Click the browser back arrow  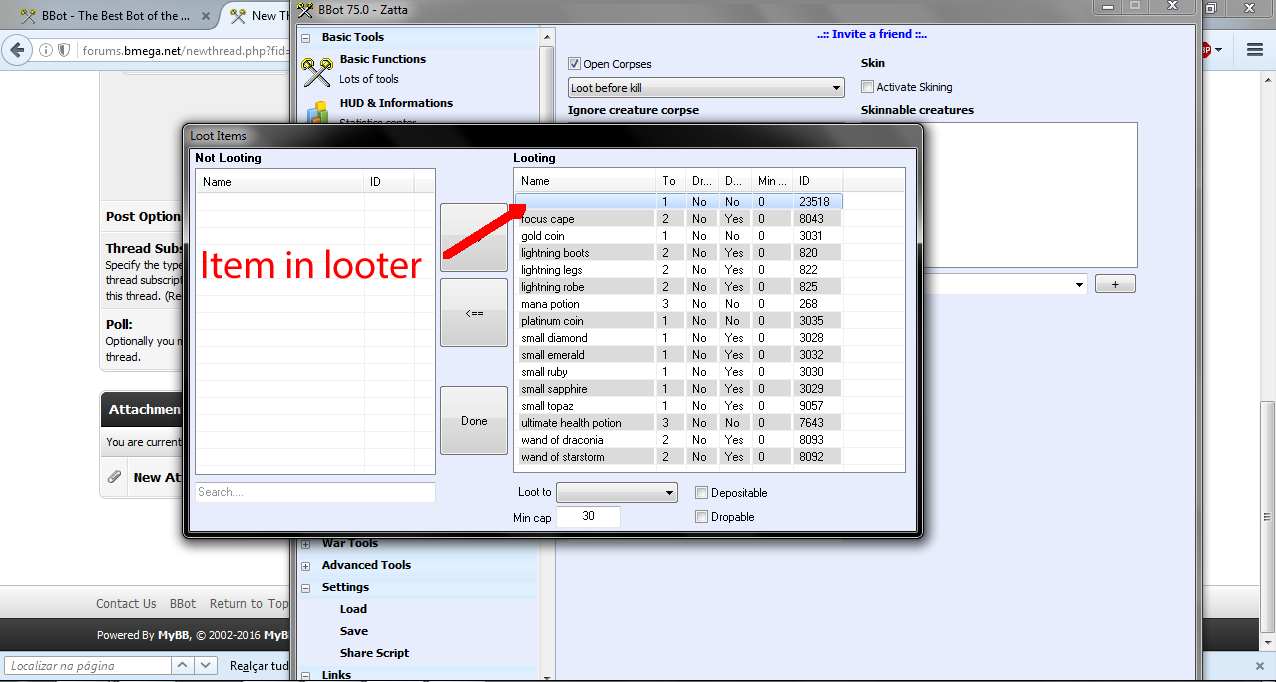17,50
